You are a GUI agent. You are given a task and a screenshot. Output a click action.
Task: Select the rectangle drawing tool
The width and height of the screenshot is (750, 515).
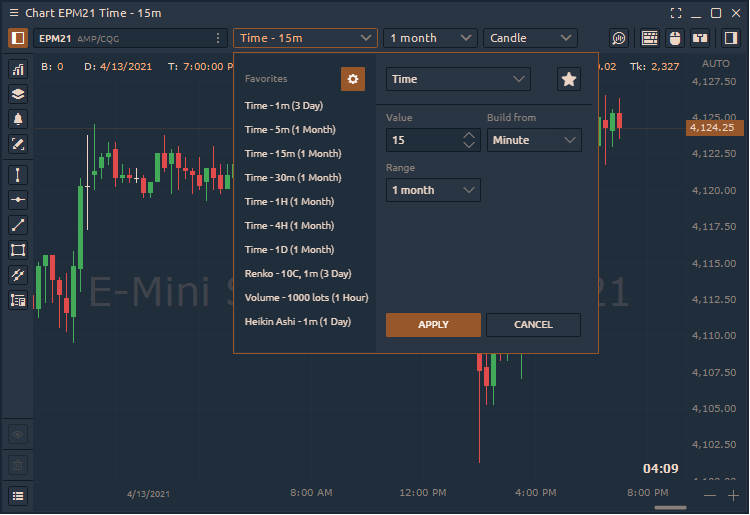point(18,249)
